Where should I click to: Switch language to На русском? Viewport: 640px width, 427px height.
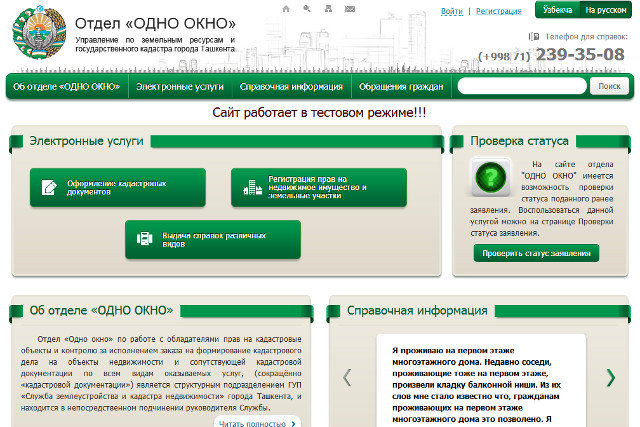605,10
